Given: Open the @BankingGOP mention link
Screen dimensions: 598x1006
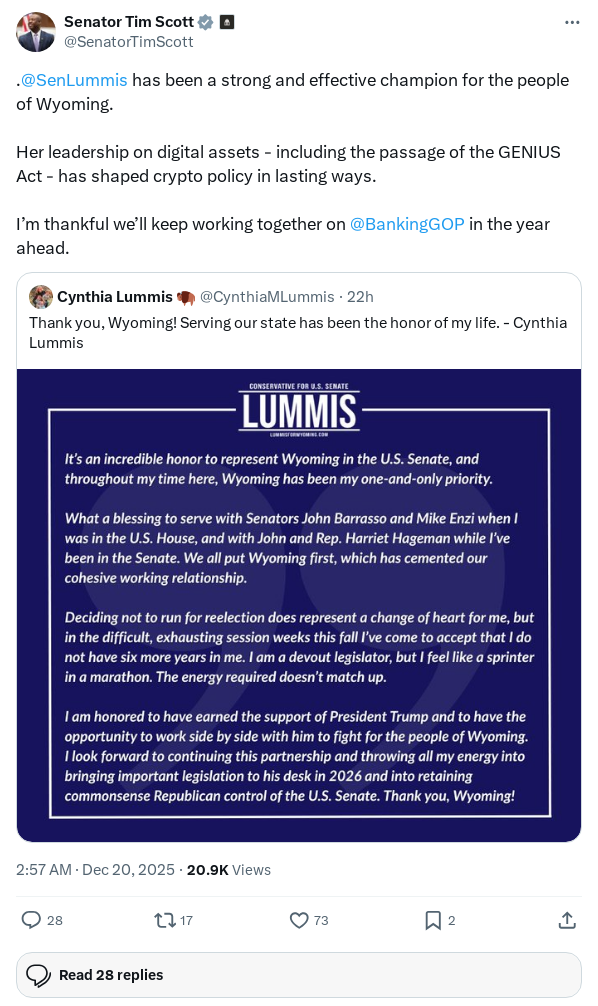Looking at the screenshot, I should pyautogui.click(x=408, y=224).
